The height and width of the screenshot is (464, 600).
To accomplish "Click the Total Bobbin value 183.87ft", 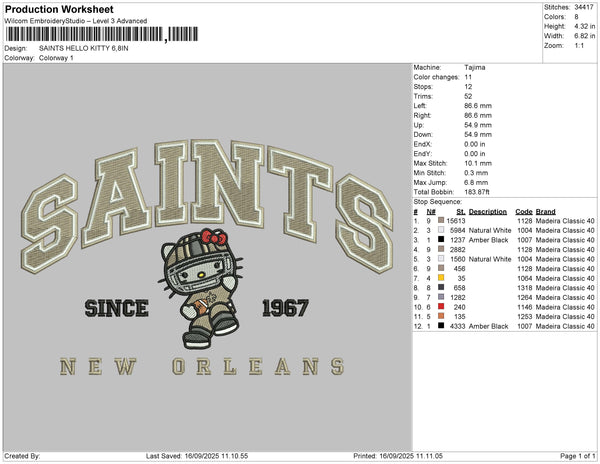I will [x=477, y=192].
